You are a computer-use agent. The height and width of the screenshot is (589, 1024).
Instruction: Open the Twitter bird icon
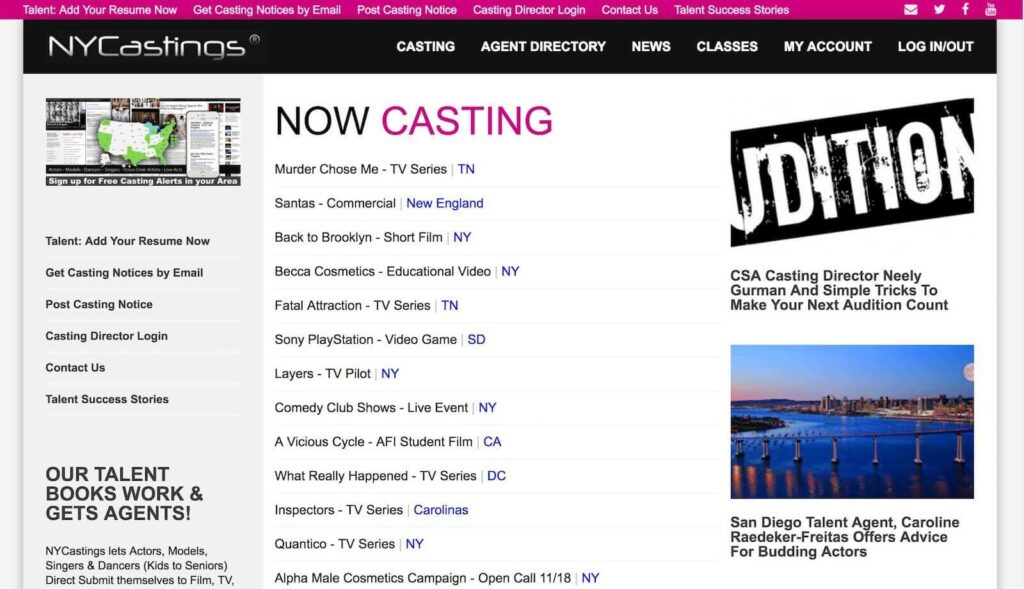tap(938, 10)
